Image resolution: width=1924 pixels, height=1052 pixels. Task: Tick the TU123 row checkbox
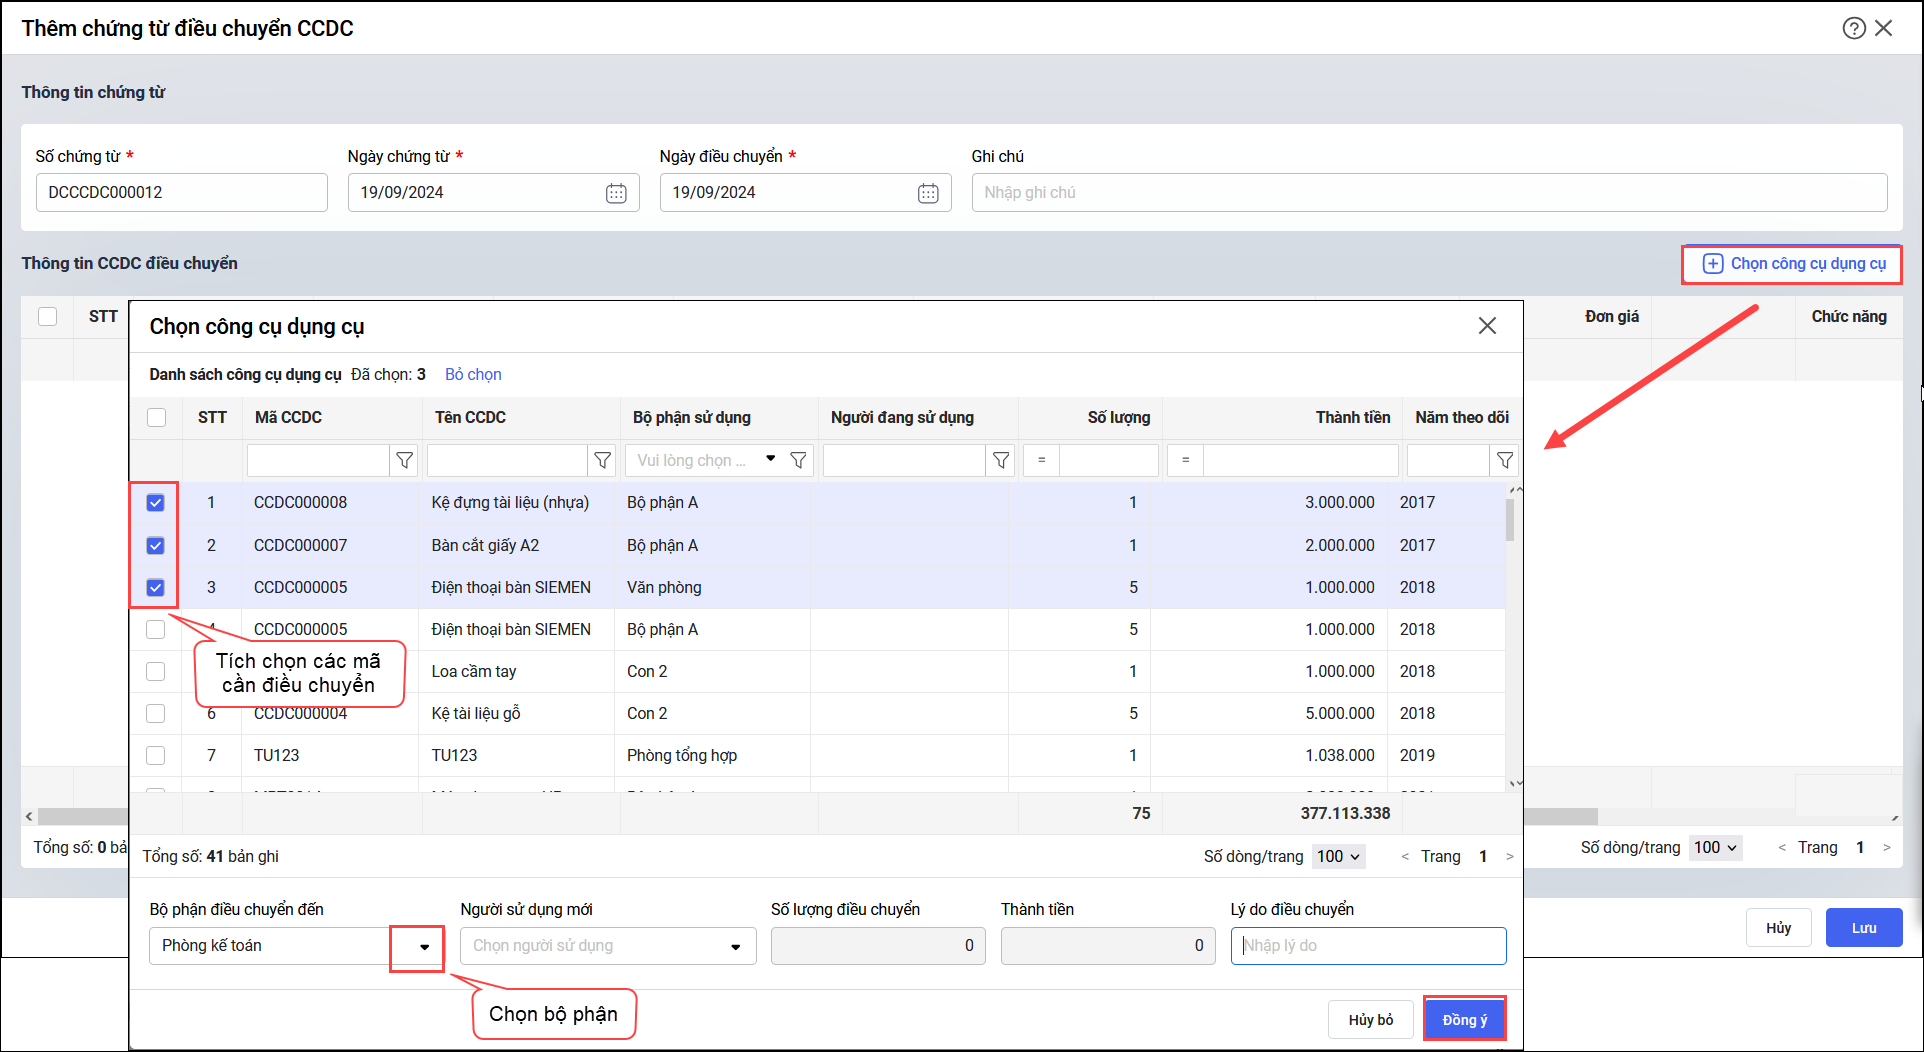click(155, 755)
